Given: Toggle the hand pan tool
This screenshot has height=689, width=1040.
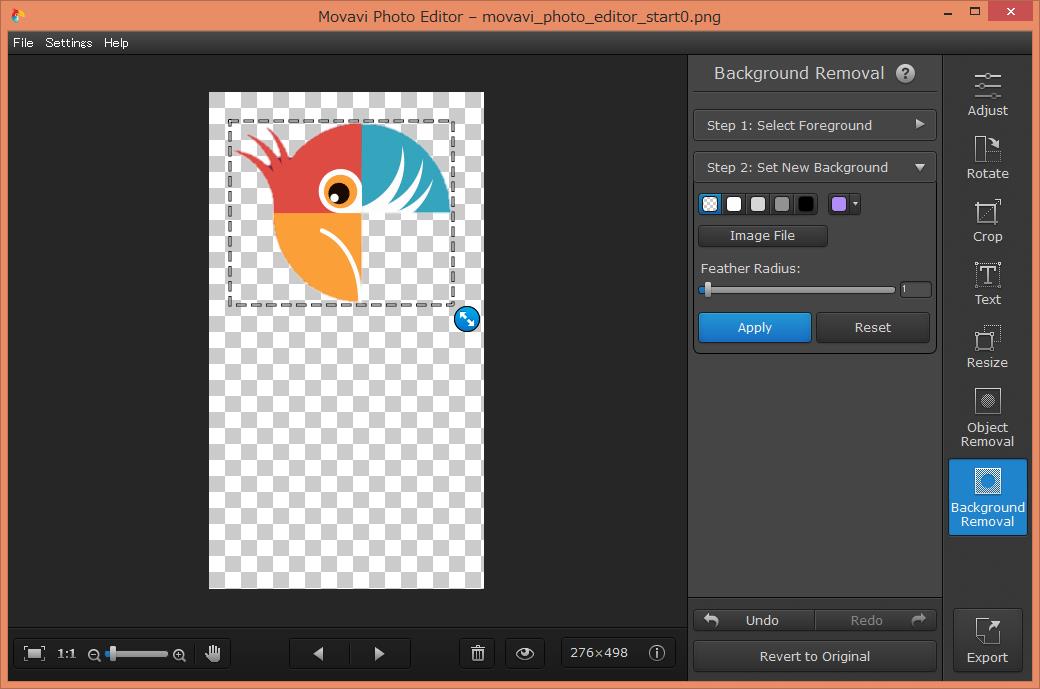Looking at the screenshot, I should (x=212, y=653).
